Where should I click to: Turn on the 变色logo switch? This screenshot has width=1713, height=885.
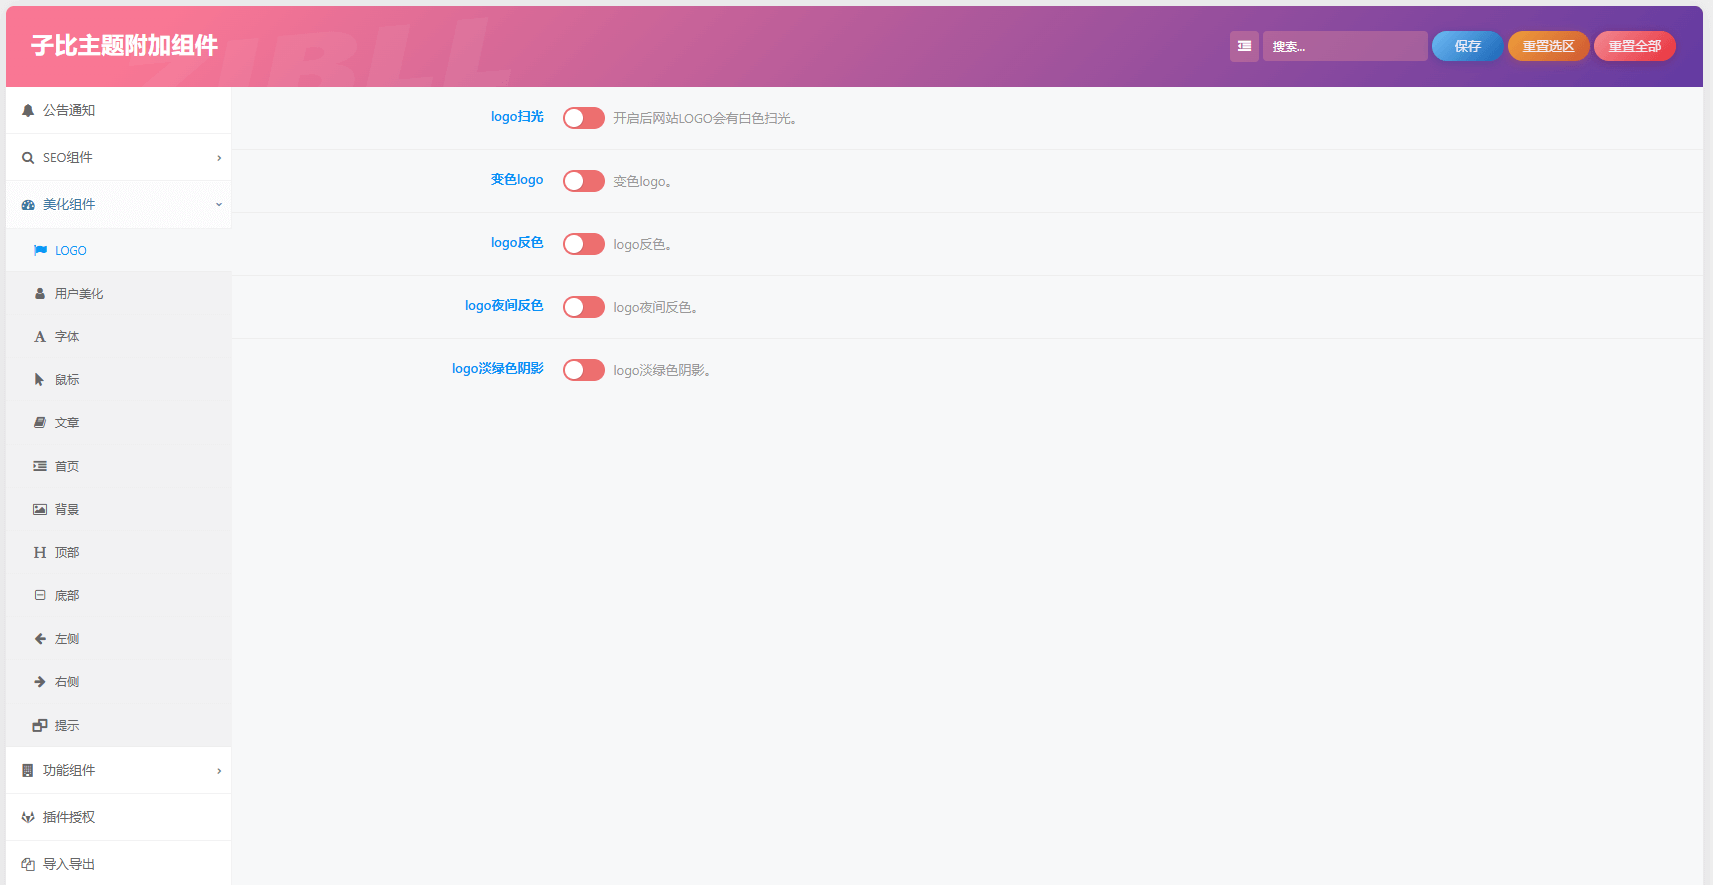pos(584,181)
